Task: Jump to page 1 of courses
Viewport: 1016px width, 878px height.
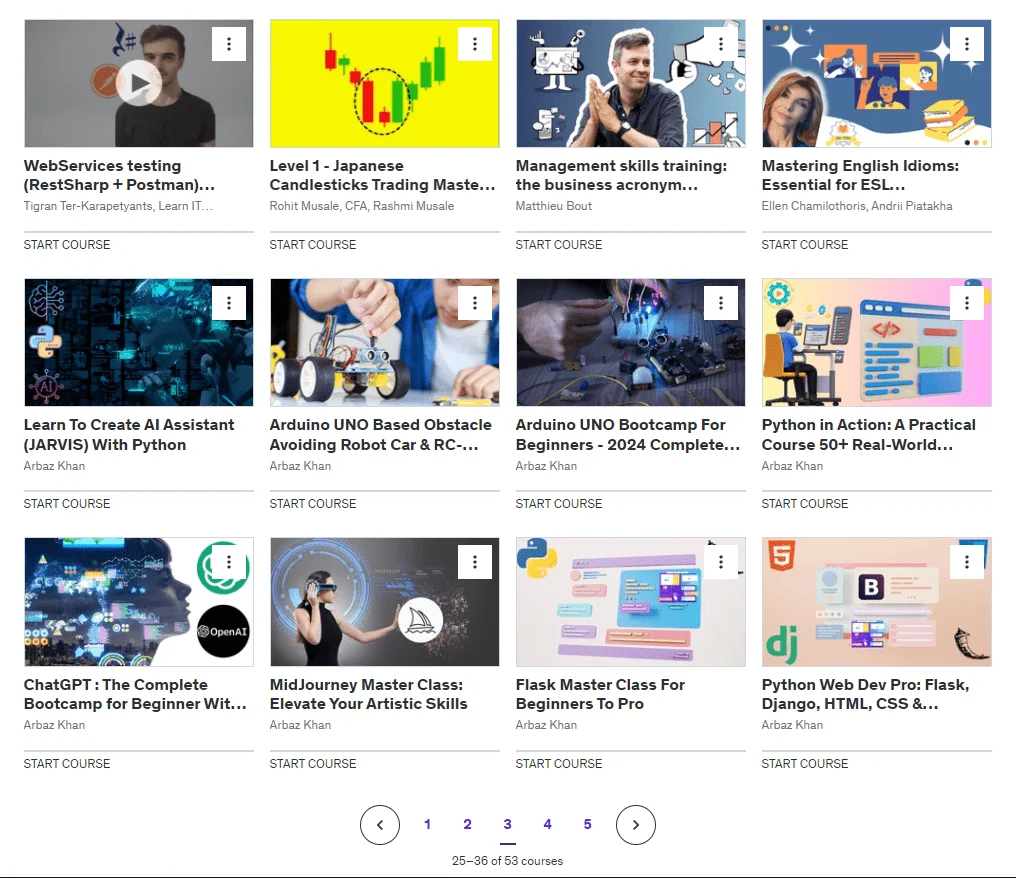Action: click(x=427, y=824)
